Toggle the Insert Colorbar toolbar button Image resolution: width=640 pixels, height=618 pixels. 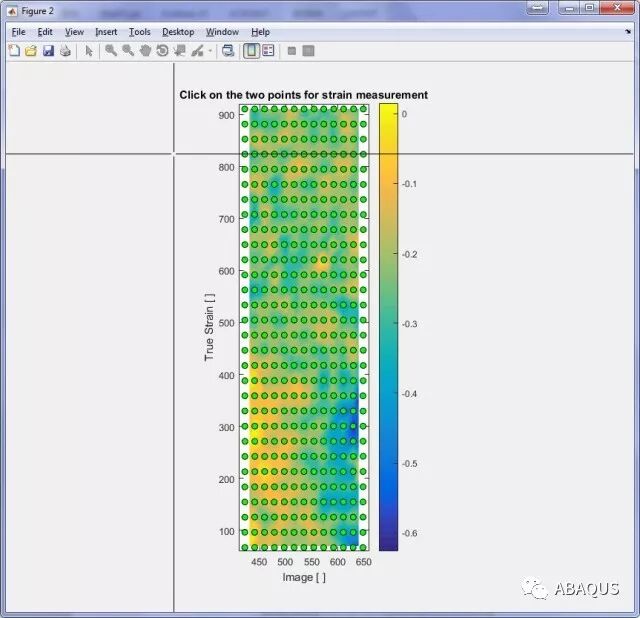click(251, 51)
